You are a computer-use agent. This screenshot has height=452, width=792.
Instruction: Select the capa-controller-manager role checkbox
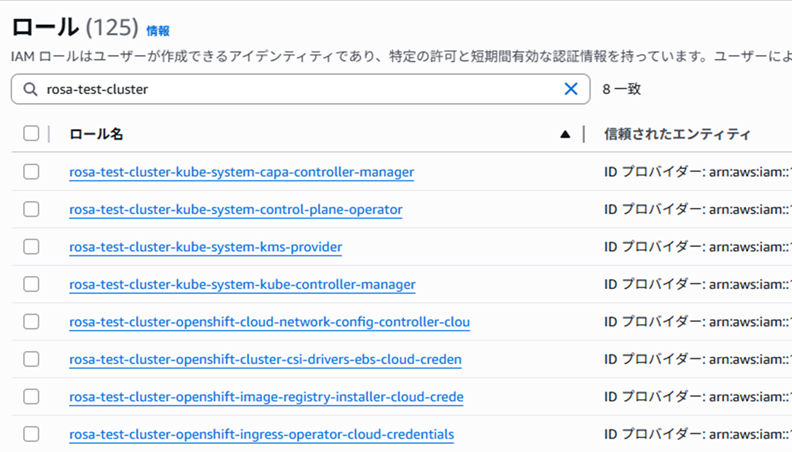(31, 172)
